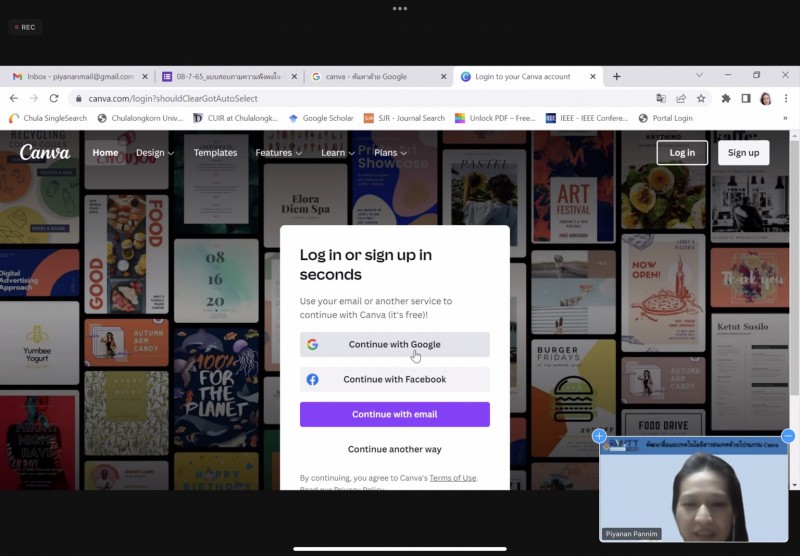
Task: Click the Canva logo
Action: pyautogui.click(x=45, y=152)
